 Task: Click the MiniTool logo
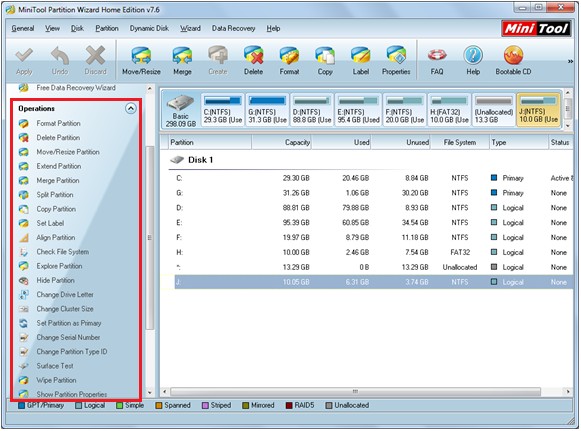tap(536, 29)
